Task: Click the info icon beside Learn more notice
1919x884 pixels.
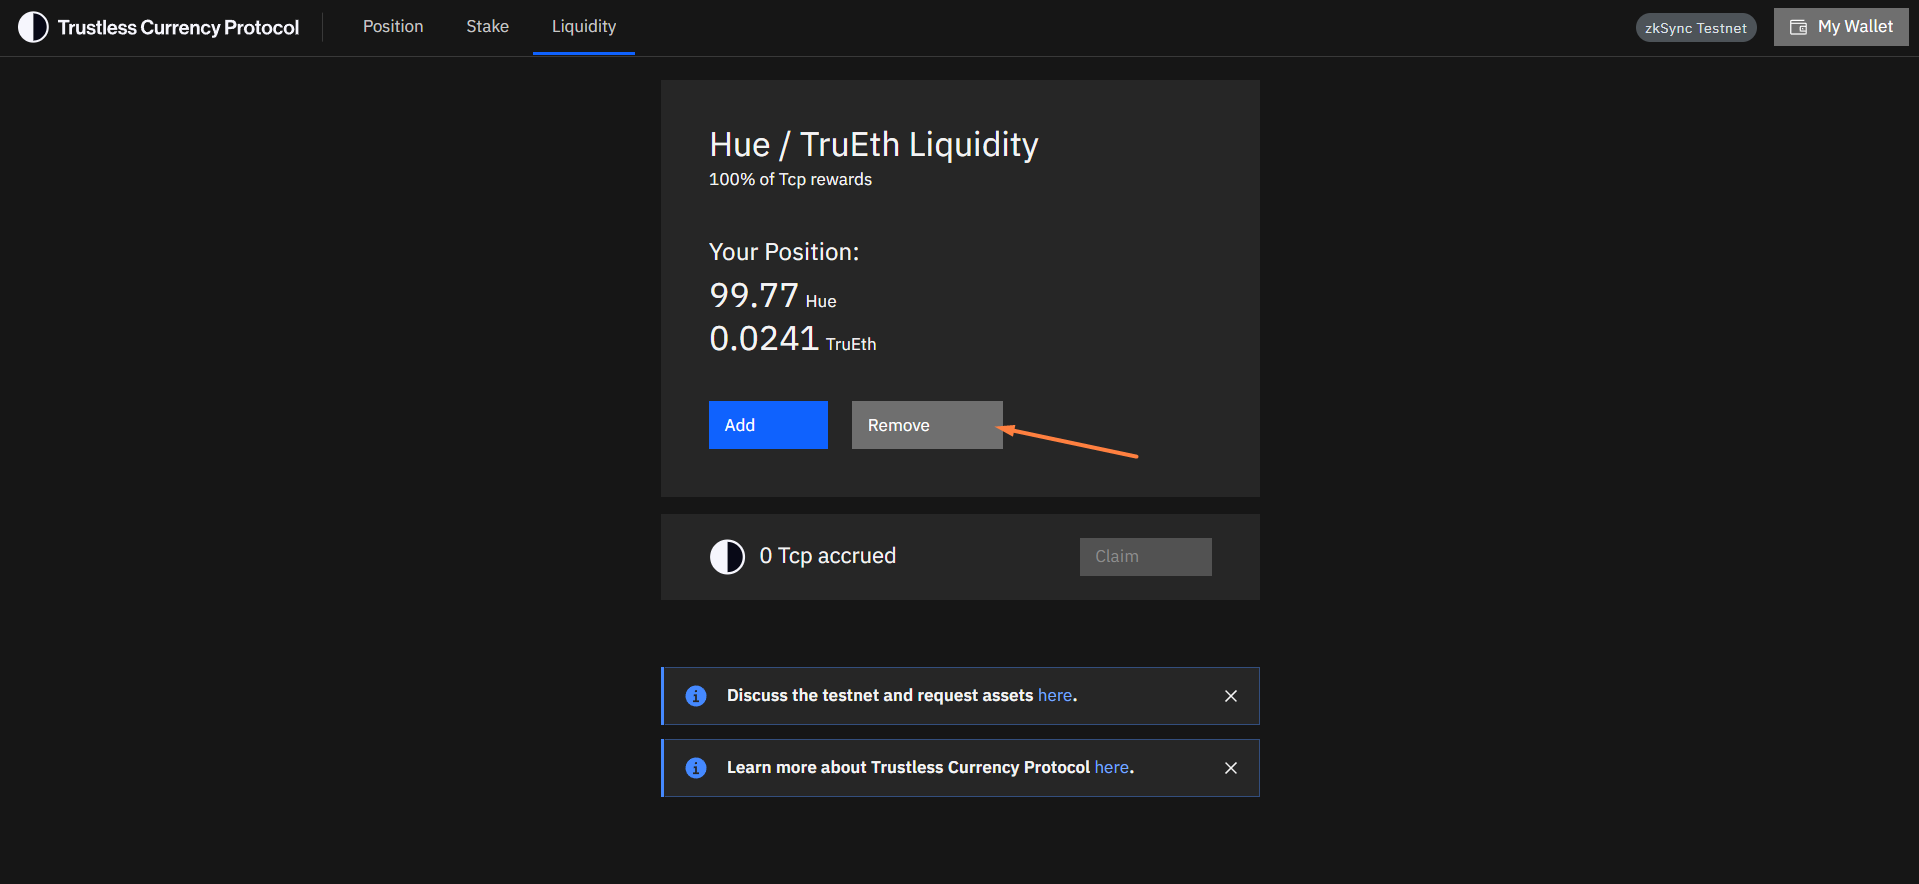Action: point(696,768)
